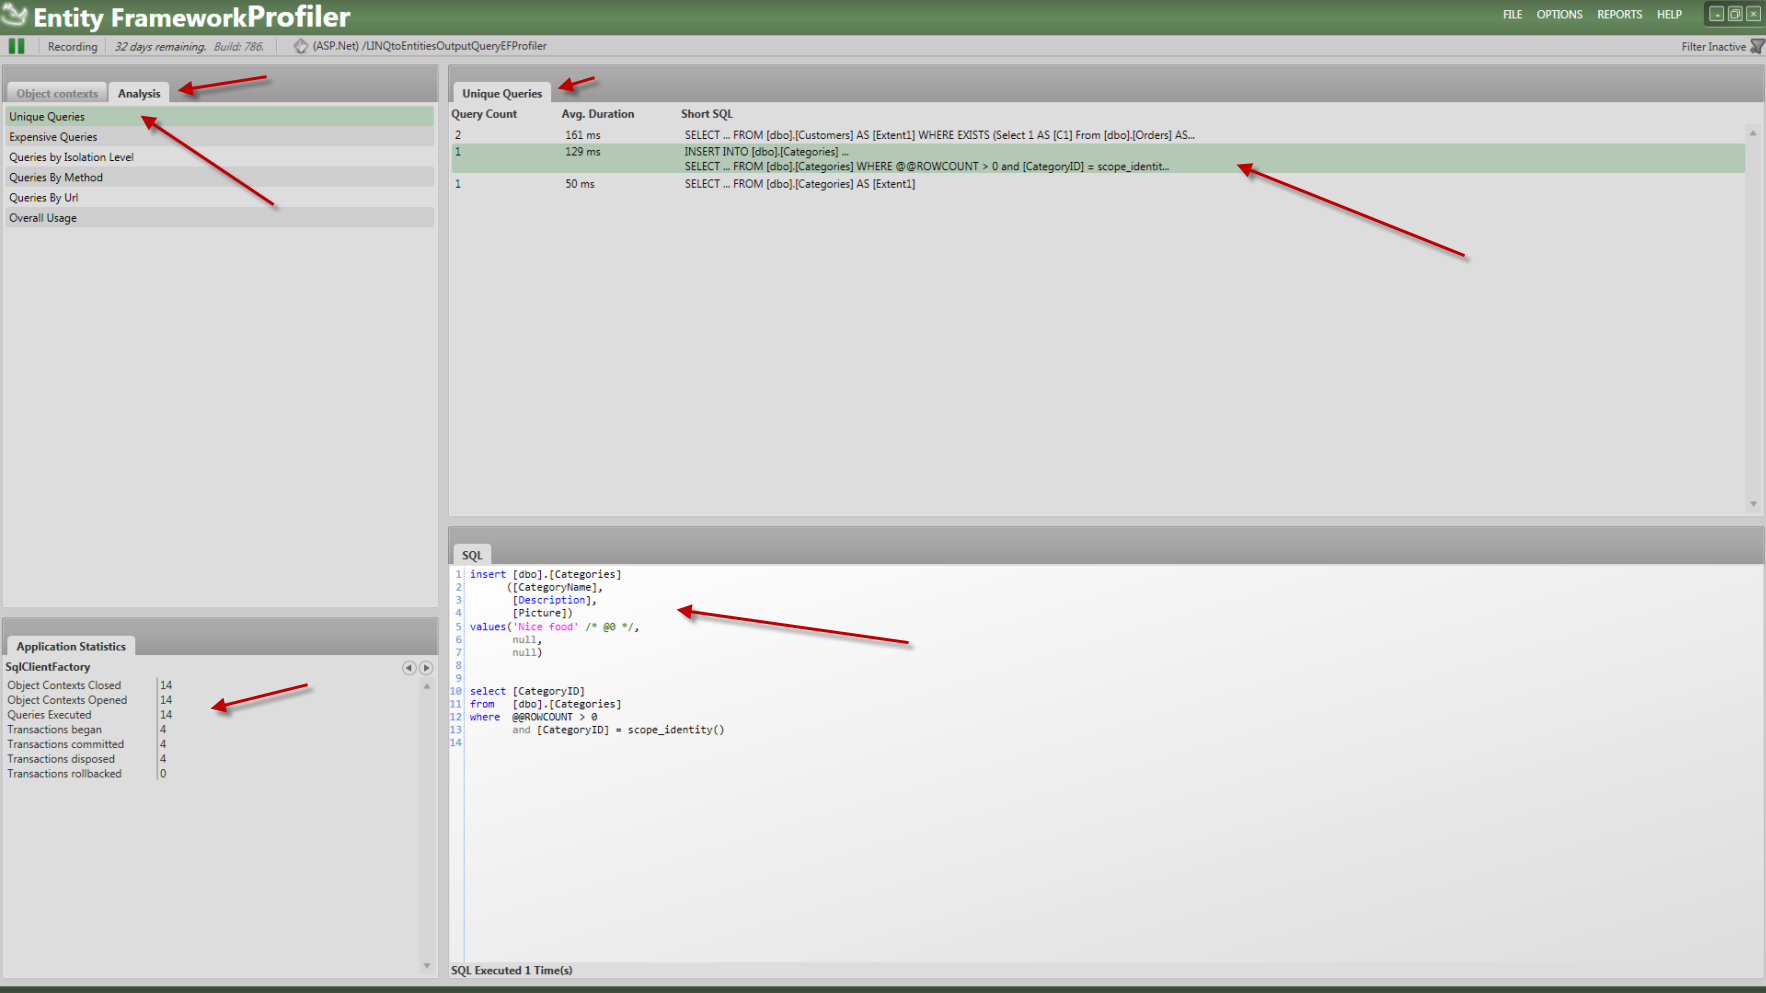Click the LINQtoEntitiesOutputQueryEFProfiler application name
1766x993 pixels.
click(454, 46)
